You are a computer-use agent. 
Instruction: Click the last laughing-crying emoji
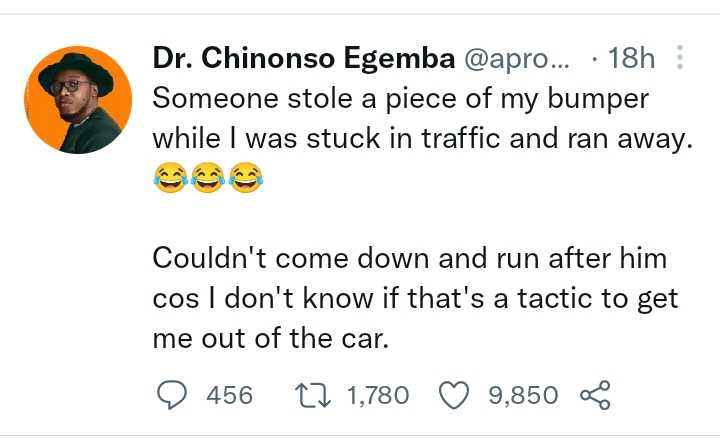(x=243, y=180)
